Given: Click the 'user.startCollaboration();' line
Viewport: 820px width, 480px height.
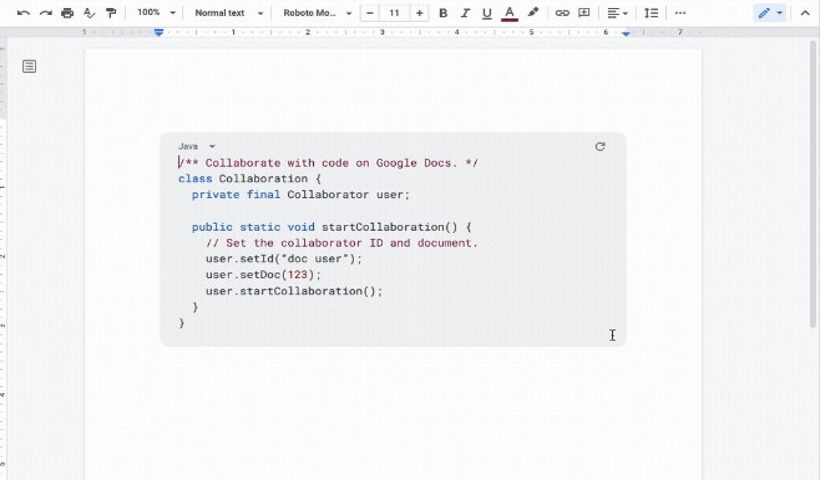Looking at the screenshot, I should click(x=294, y=291).
